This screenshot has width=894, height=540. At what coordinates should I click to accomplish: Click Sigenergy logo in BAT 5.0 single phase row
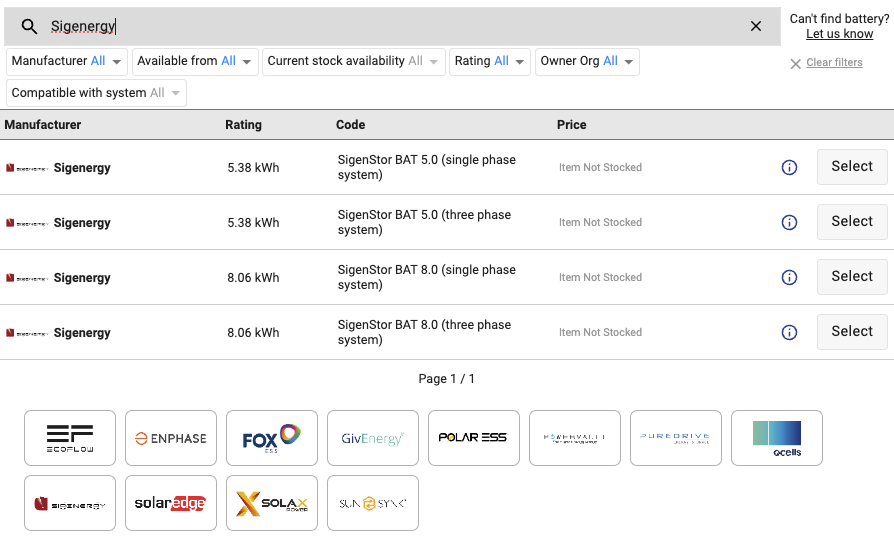[x=27, y=168]
